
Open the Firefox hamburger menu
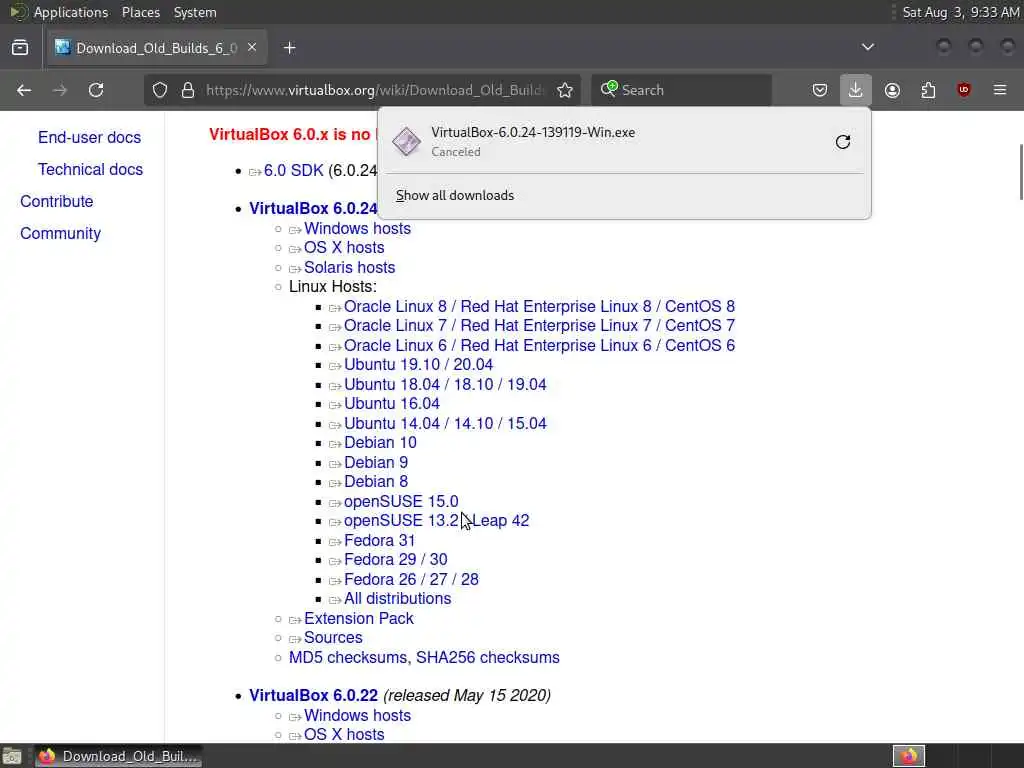(1000, 90)
